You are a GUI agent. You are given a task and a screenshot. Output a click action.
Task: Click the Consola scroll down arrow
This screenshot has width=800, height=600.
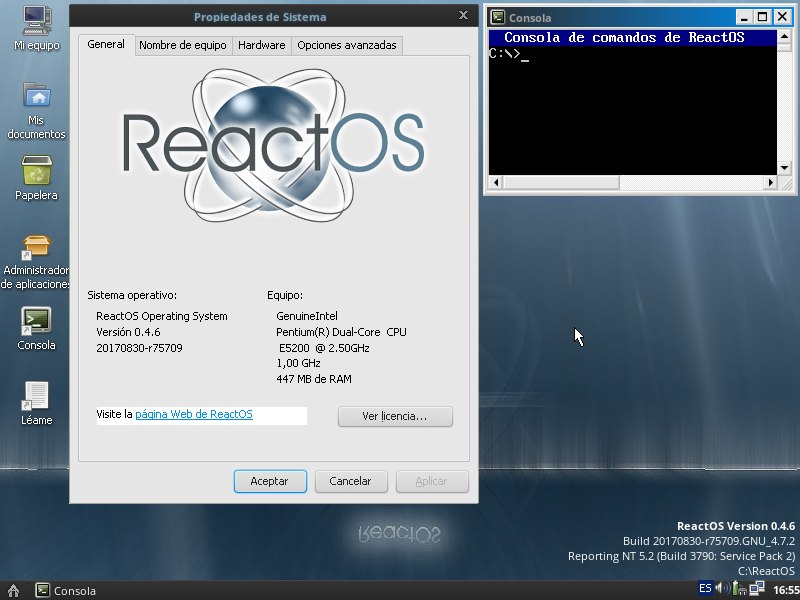click(784, 168)
